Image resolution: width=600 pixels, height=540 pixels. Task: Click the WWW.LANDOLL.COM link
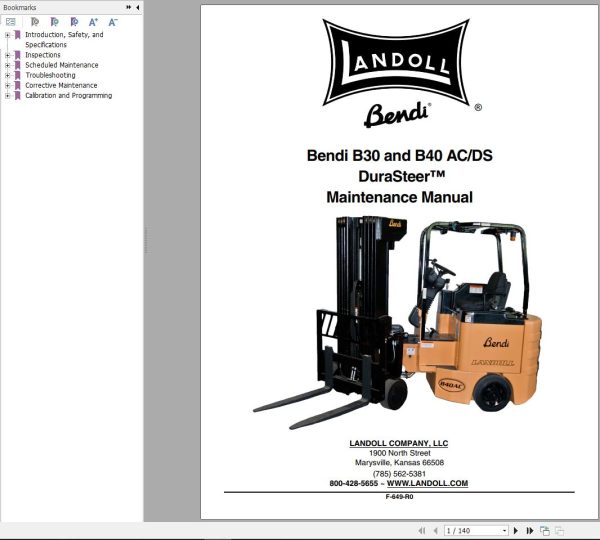427,483
